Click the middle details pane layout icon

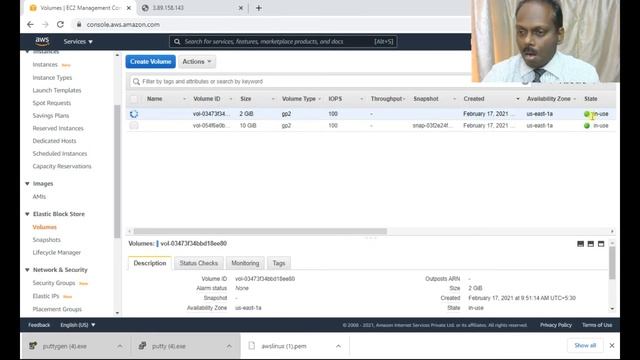coord(591,244)
